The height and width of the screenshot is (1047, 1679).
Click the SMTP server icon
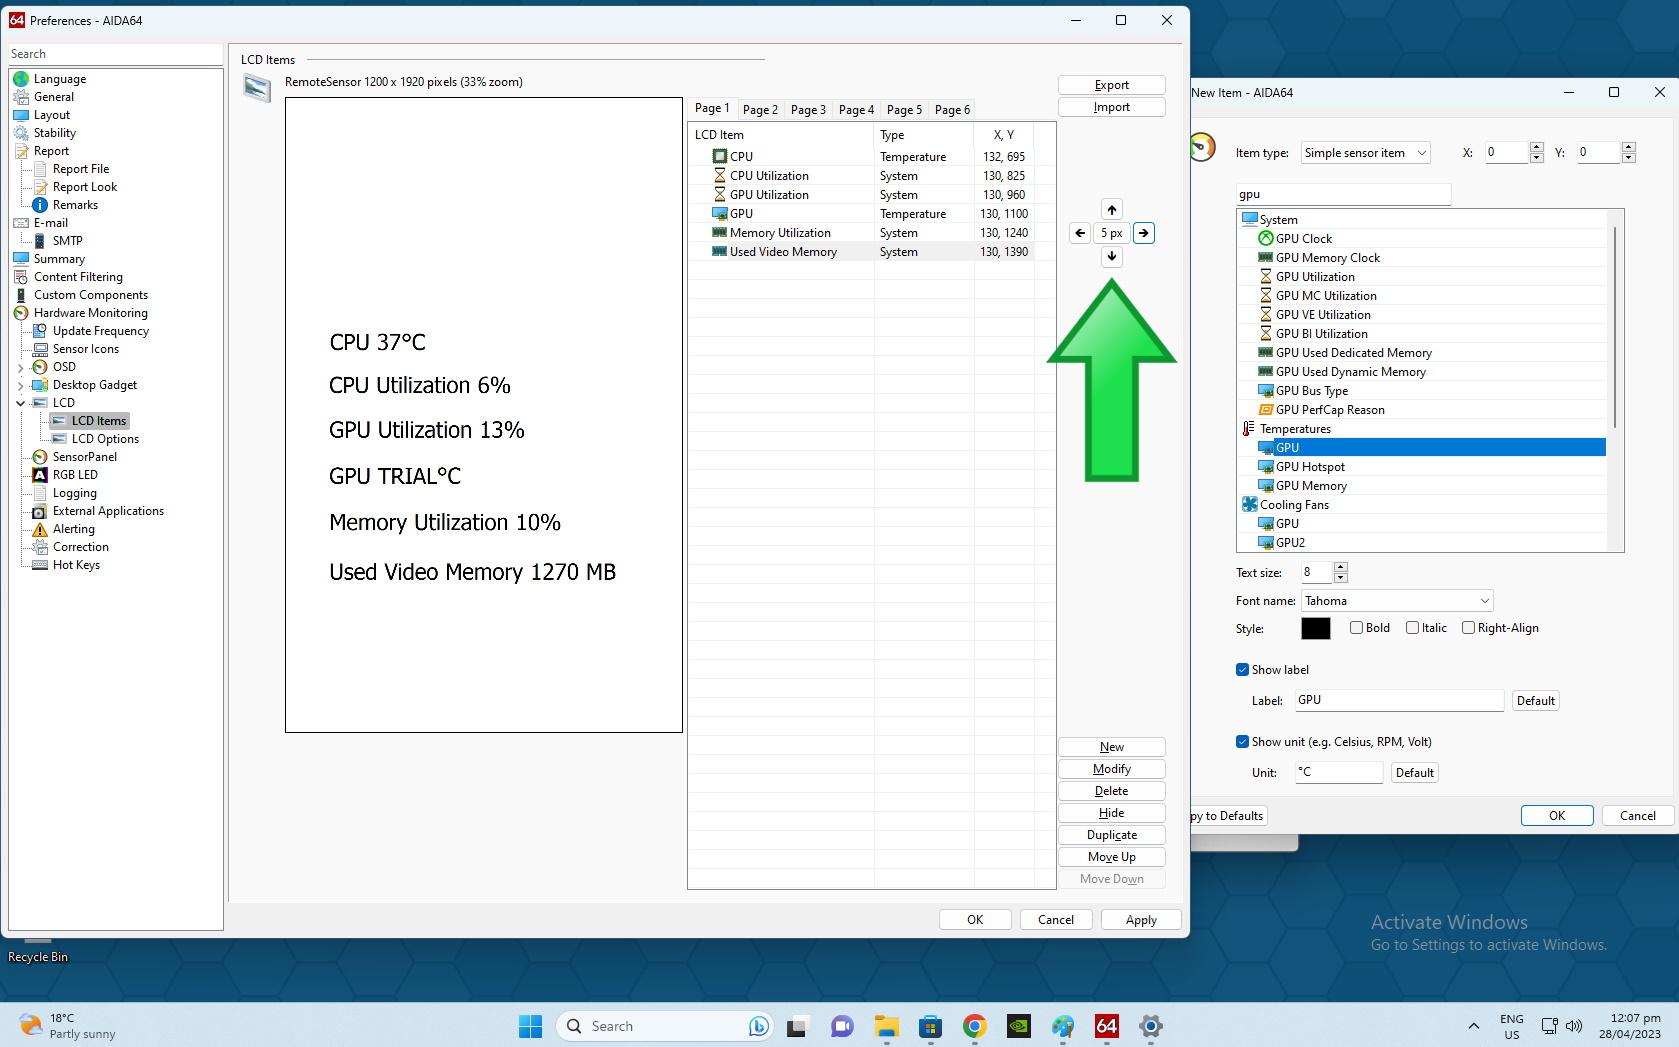[x=40, y=241]
